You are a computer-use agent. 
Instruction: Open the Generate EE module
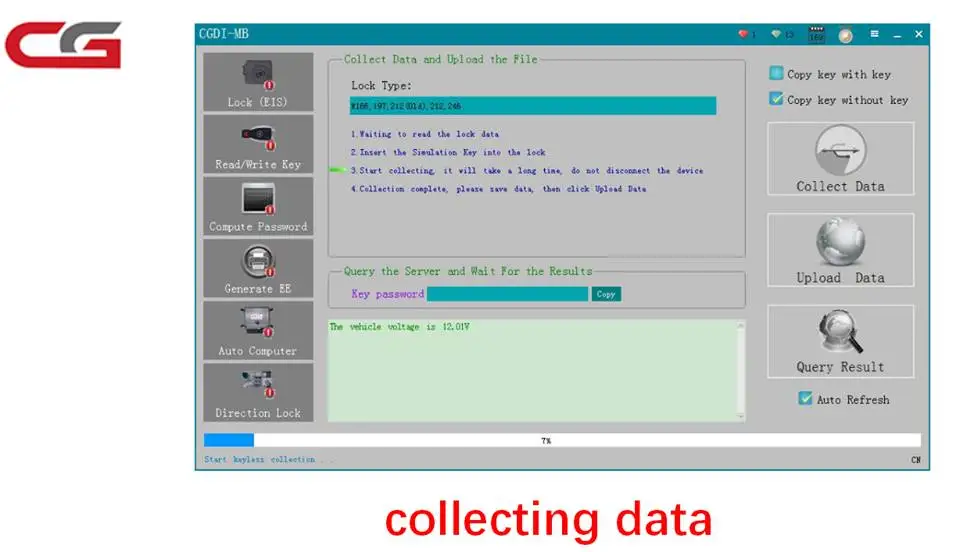coord(258,269)
